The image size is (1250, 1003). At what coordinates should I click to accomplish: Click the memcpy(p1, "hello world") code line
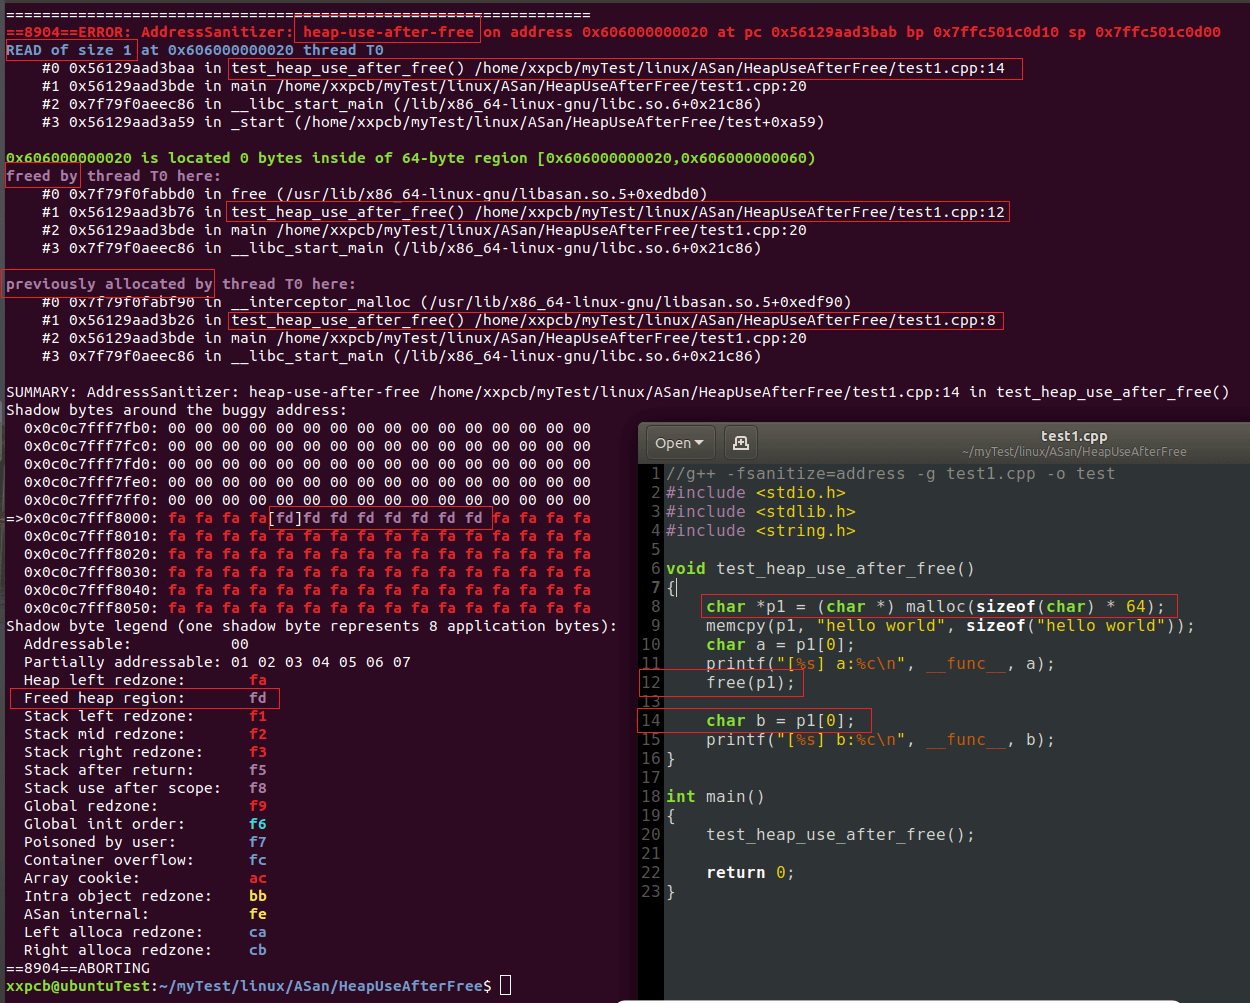(x=950, y=626)
